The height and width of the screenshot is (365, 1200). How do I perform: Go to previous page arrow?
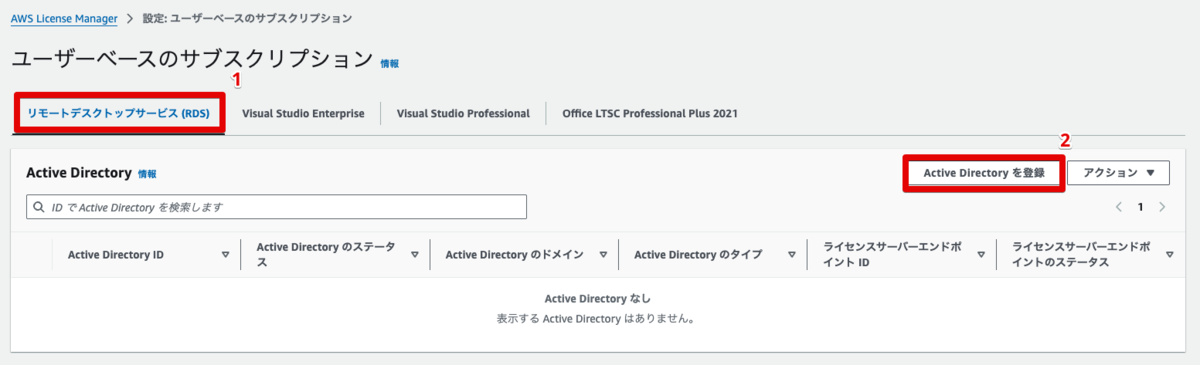point(1119,207)
